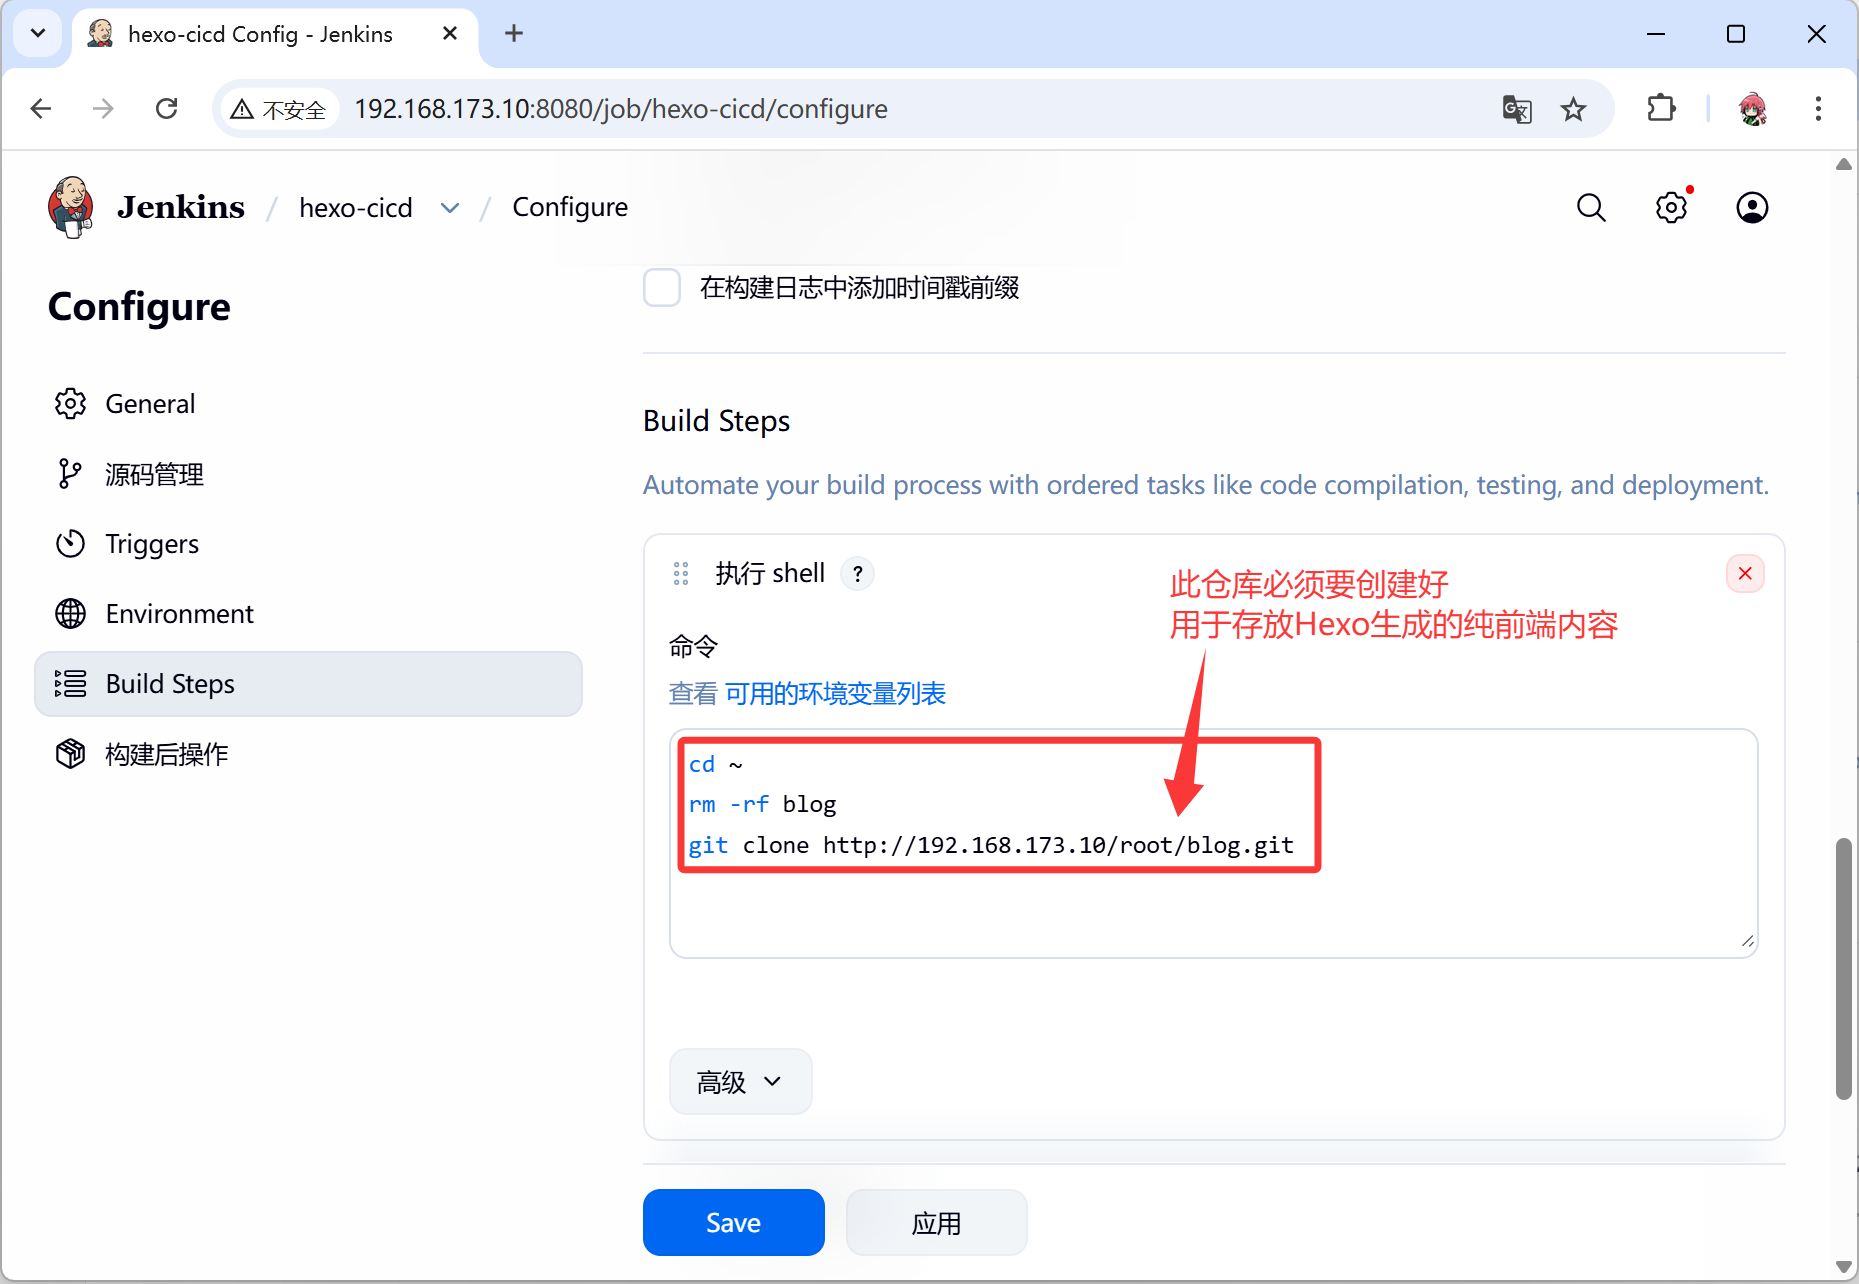Save the job configuration

point(733,1222)
